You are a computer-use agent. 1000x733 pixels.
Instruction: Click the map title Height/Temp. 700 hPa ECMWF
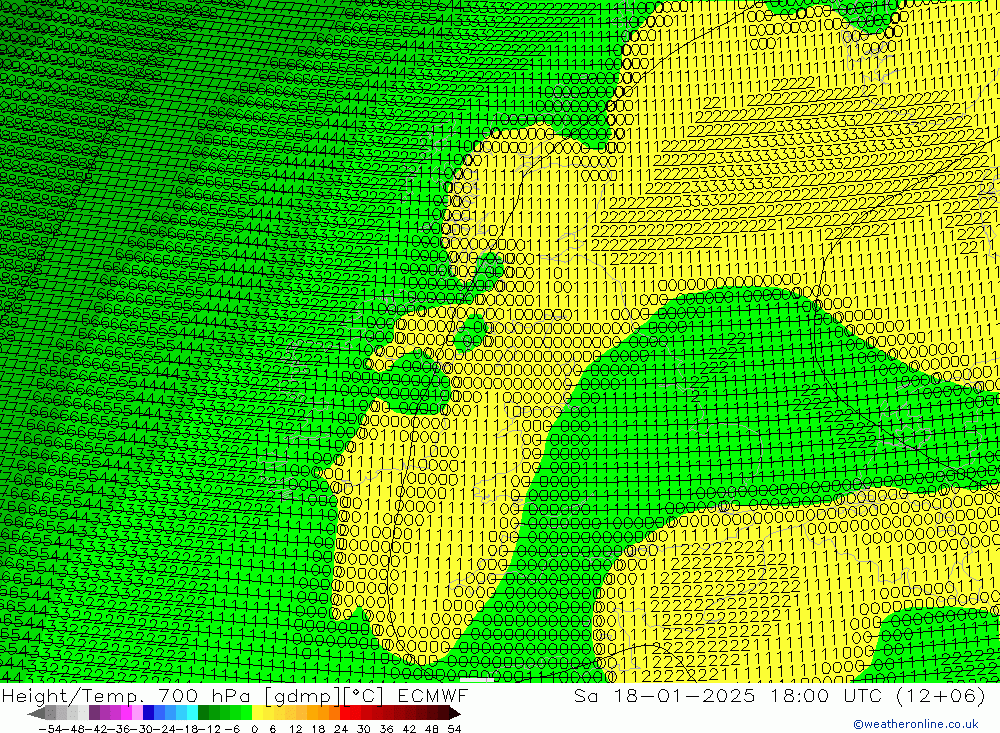235,695
